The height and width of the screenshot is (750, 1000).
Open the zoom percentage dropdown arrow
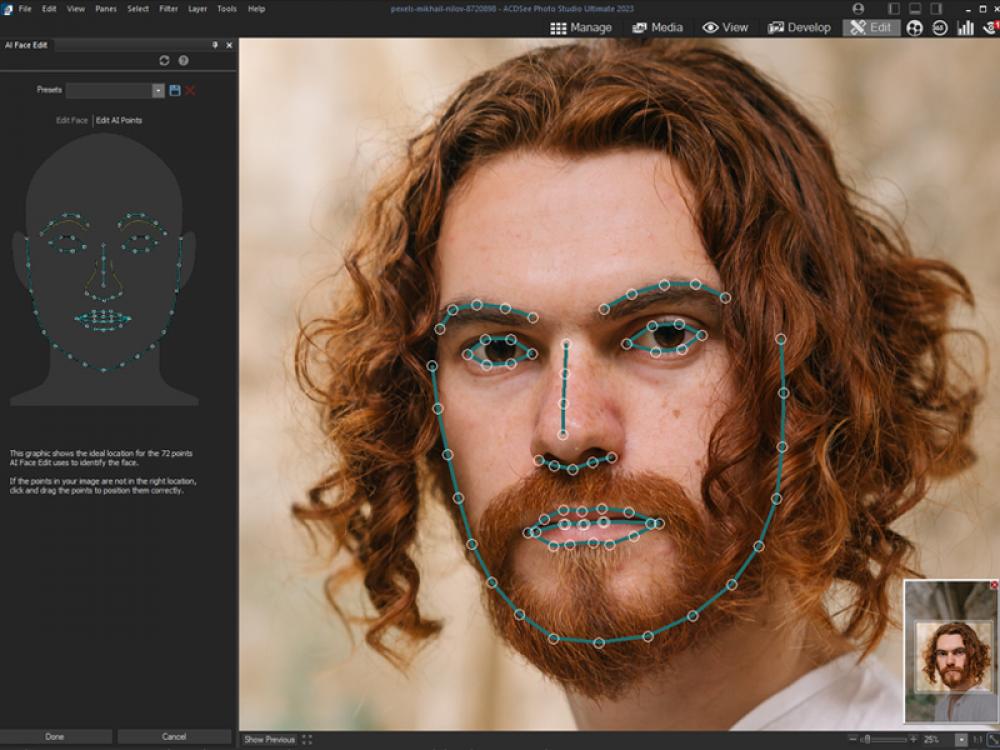[x=961, y=740]
